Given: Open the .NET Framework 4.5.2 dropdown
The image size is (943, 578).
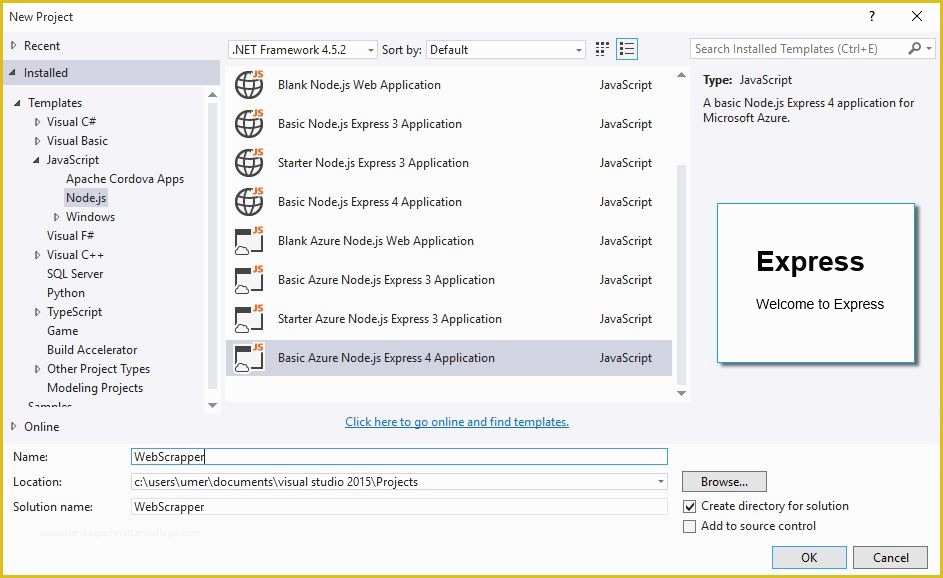Looking at the screenshot, I should [303, 49].
